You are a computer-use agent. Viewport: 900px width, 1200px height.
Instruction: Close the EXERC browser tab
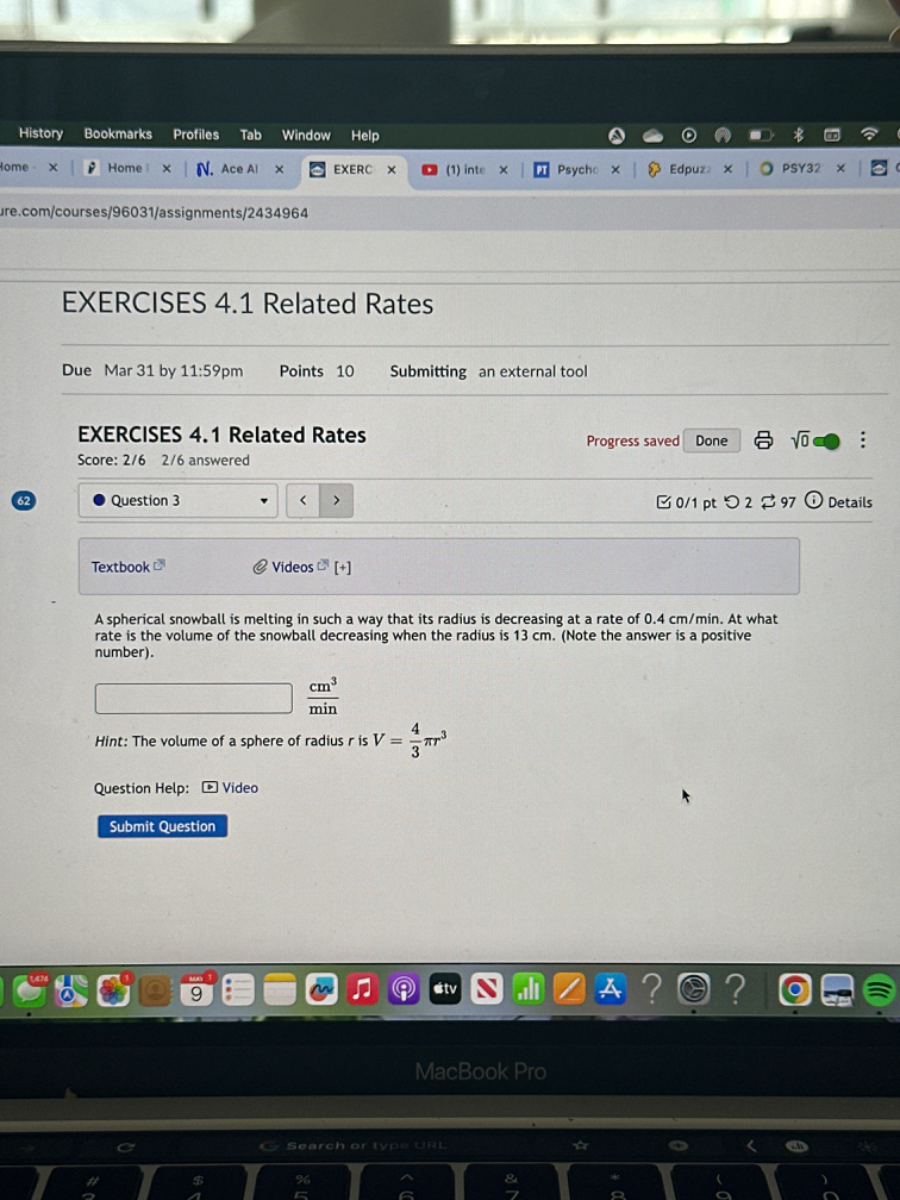392,170
